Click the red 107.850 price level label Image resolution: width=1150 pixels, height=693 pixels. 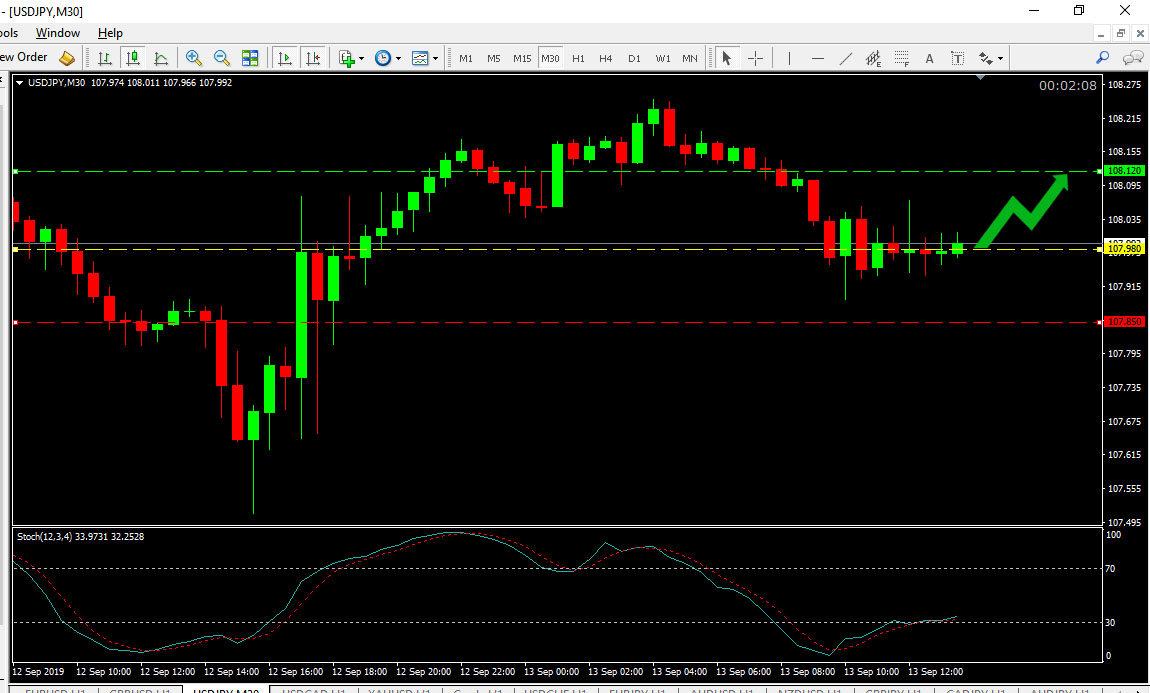click(1124, 322)
